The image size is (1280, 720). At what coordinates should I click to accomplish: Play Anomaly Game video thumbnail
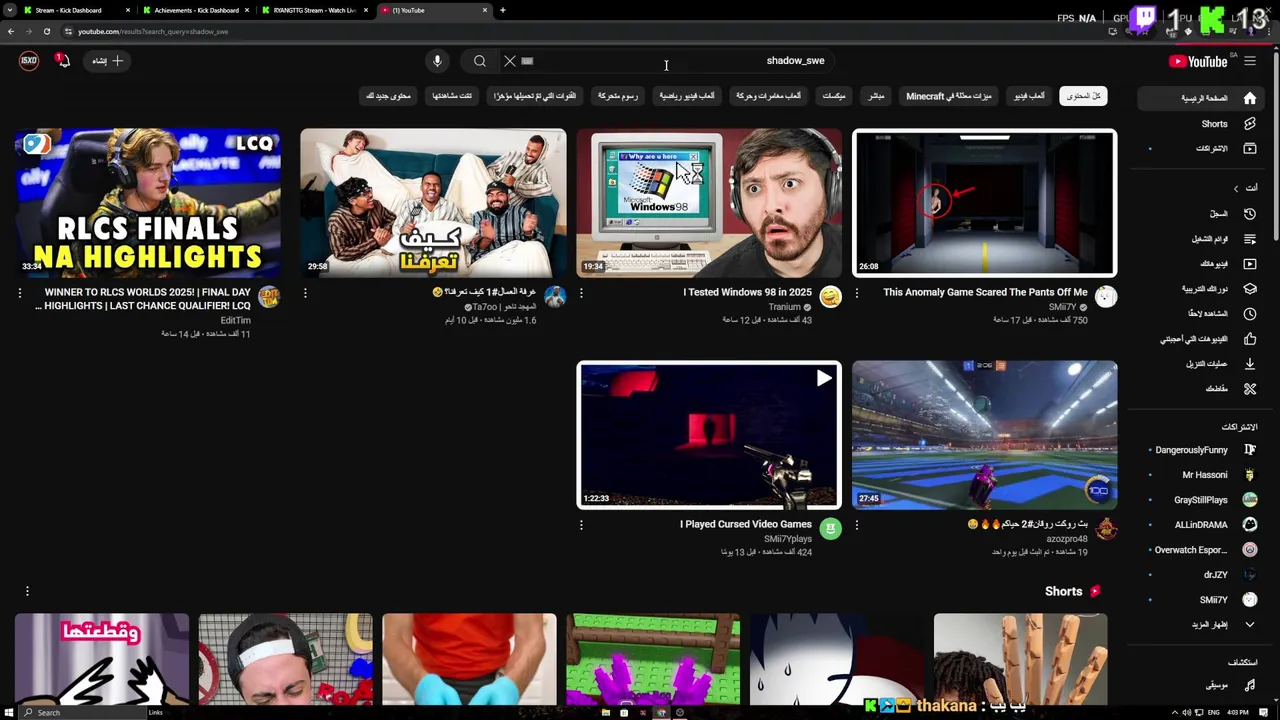point(985,202)
